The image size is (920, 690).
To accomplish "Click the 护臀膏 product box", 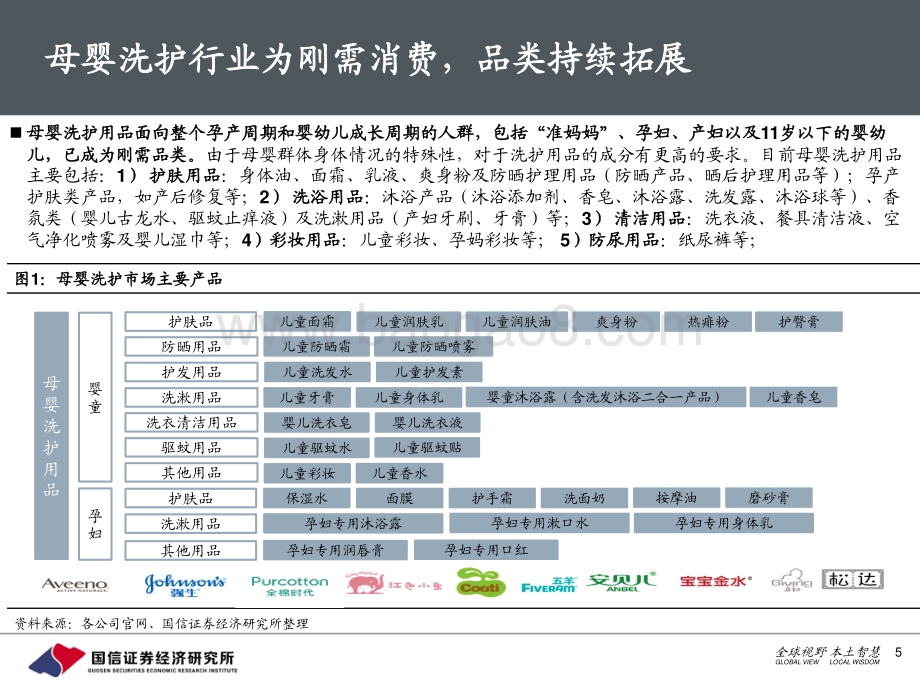I will pyautogui.click(x=799, y=322).
